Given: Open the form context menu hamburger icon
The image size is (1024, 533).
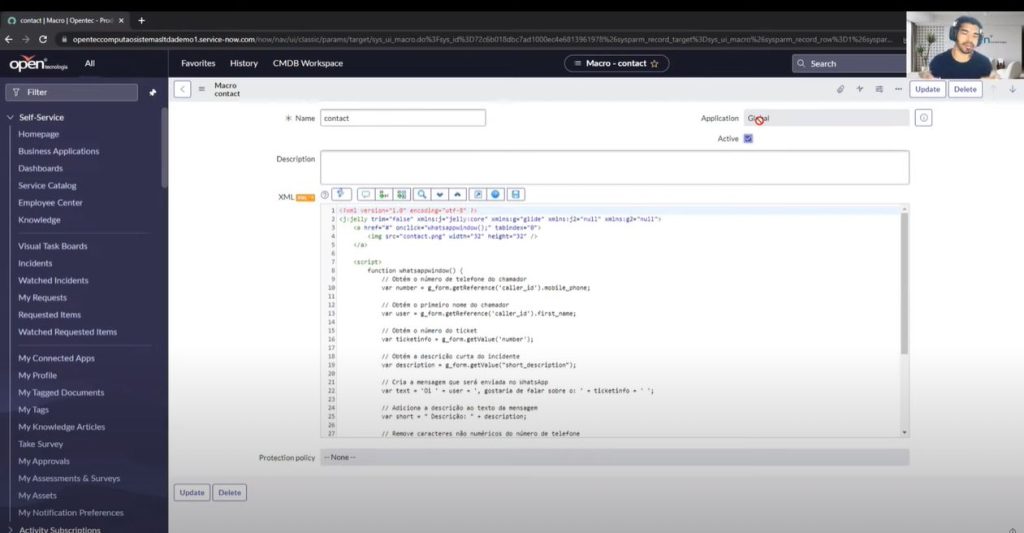Looking at the screenshot, I should coord(202,89).
